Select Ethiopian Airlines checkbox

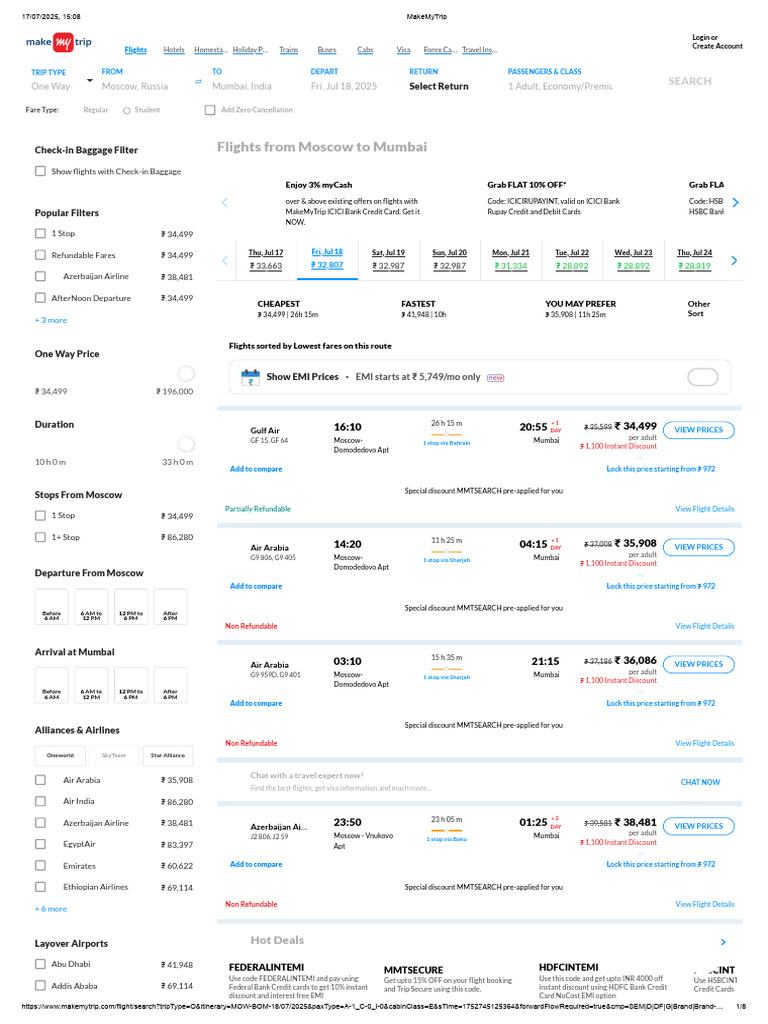pos(40,887)
